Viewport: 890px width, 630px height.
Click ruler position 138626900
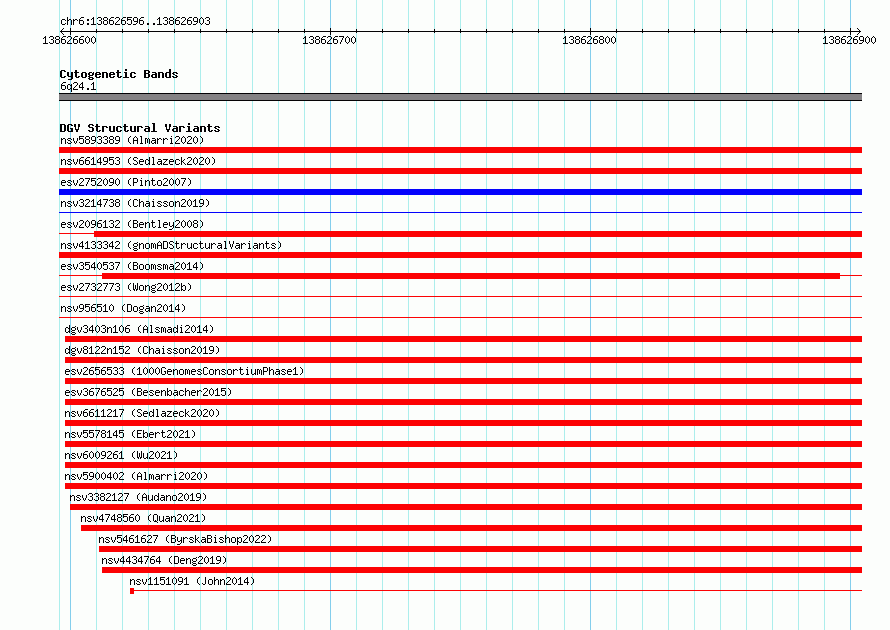849,40
